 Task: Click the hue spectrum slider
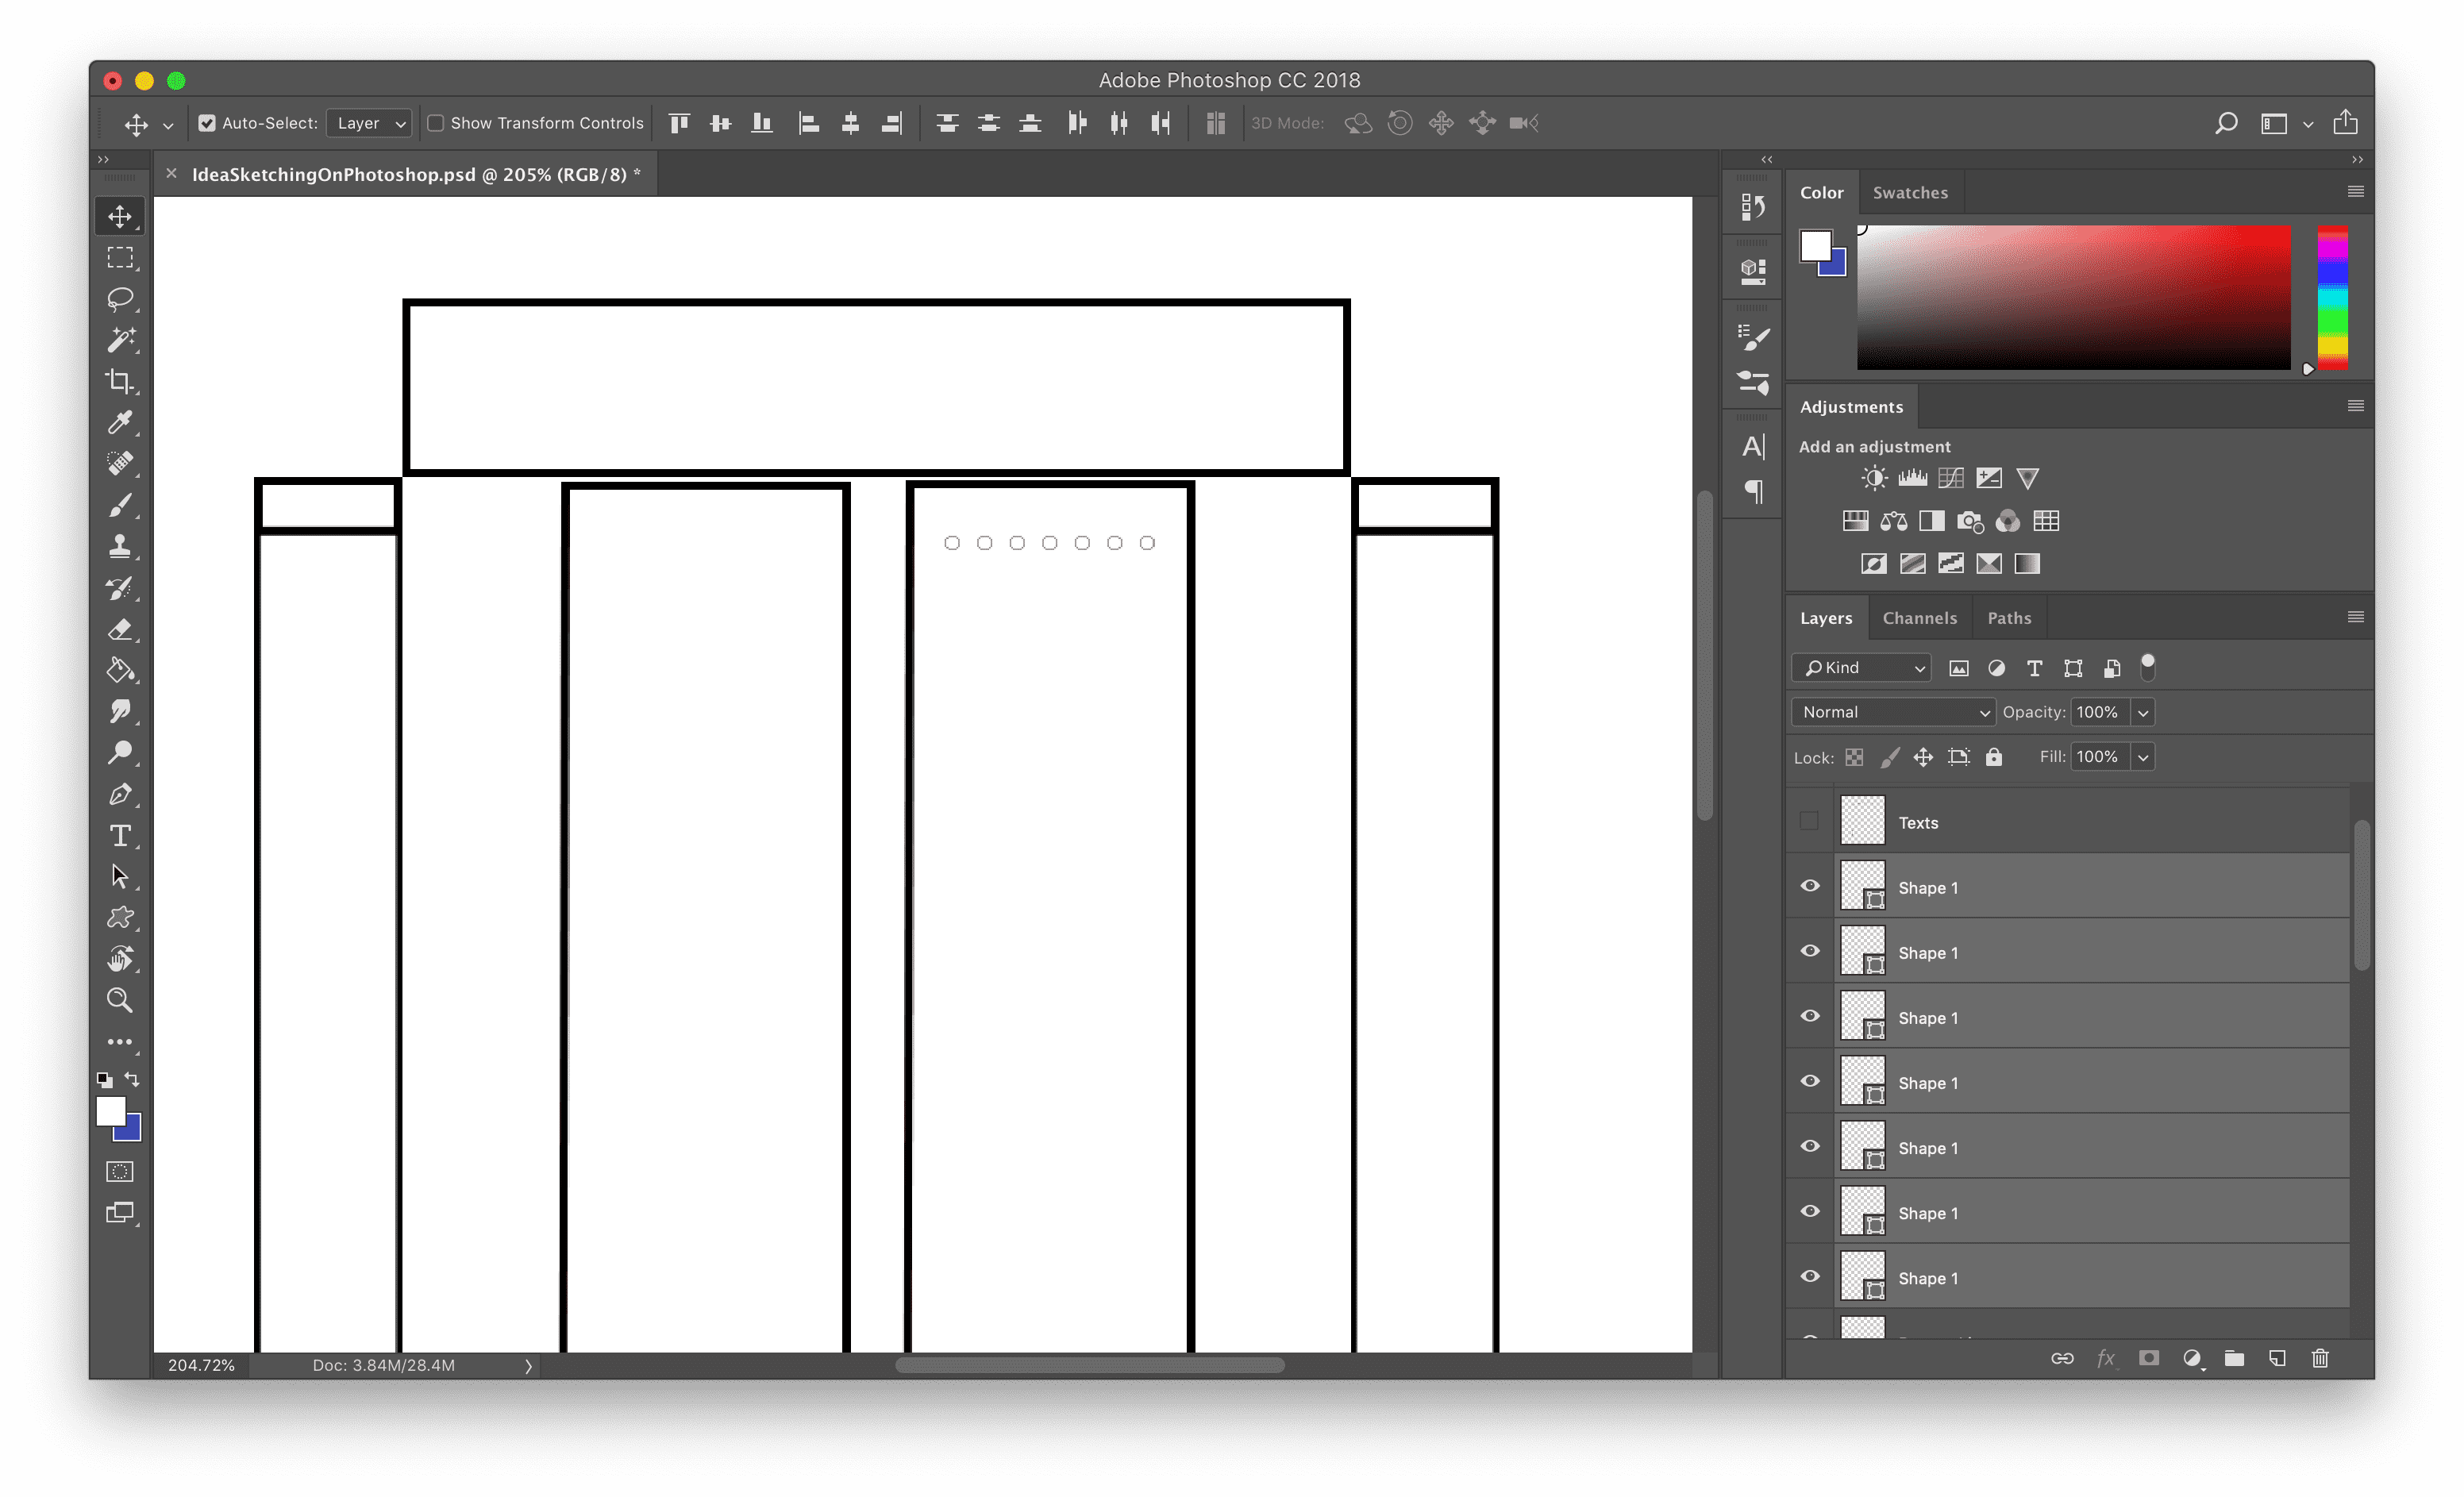click(2332, 298)
